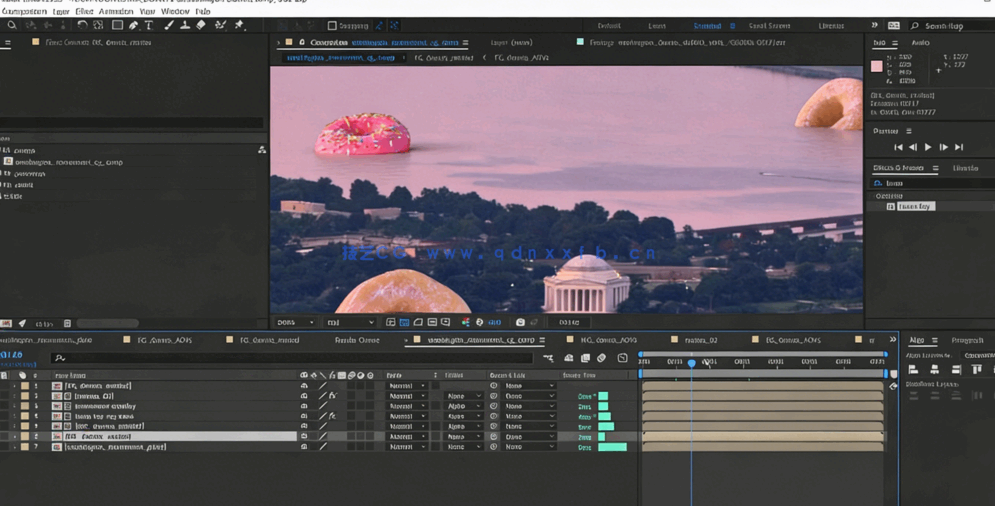The width and height of the screenshot is (995, 506).
Task: Open blending mode dropdown of highlighted layer
Action: point(407,436)
